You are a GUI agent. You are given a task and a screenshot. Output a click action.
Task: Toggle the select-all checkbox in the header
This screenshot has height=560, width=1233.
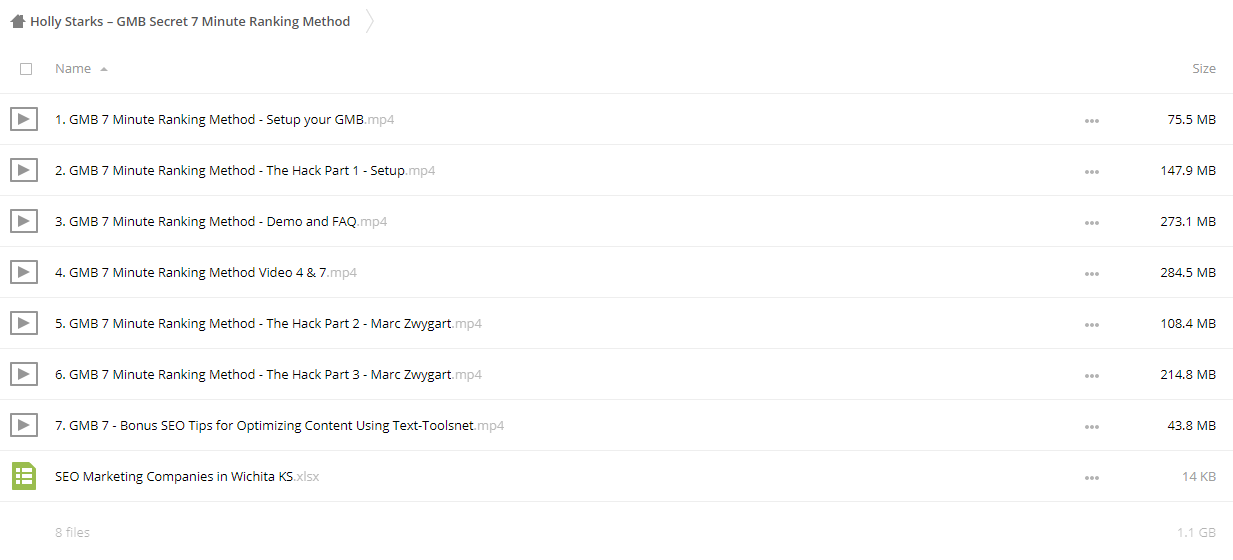[26, 69]
